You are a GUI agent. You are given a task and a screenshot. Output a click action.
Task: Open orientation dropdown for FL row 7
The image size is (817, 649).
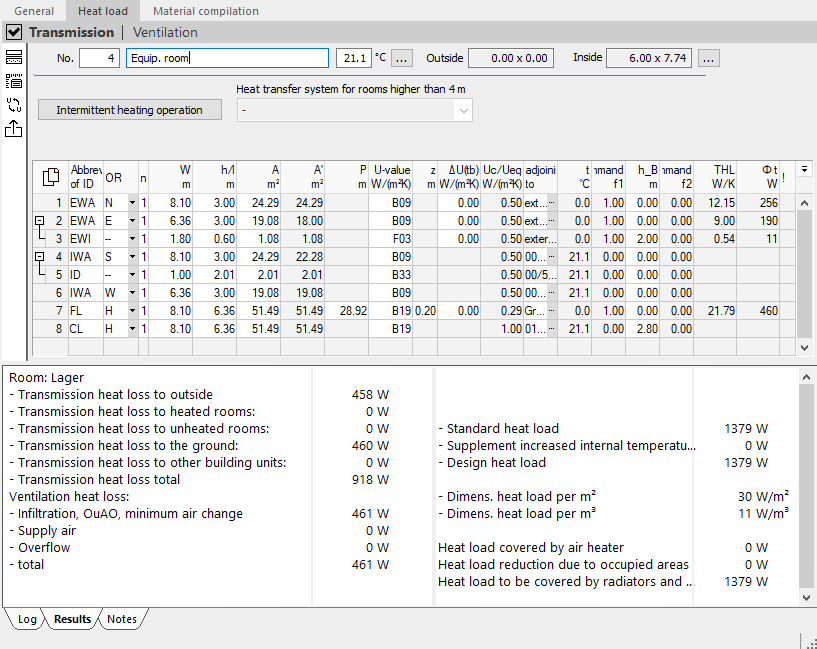pyautogui.click(x=132, y=311)
